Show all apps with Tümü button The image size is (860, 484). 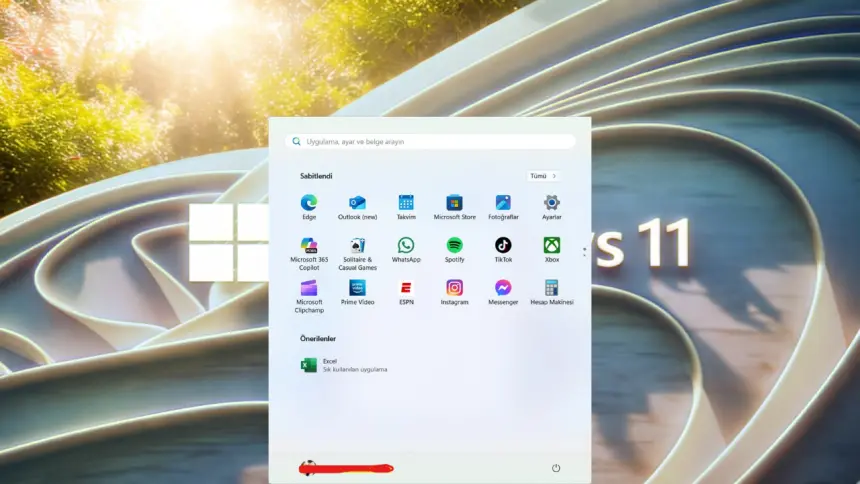coord(543,176)
